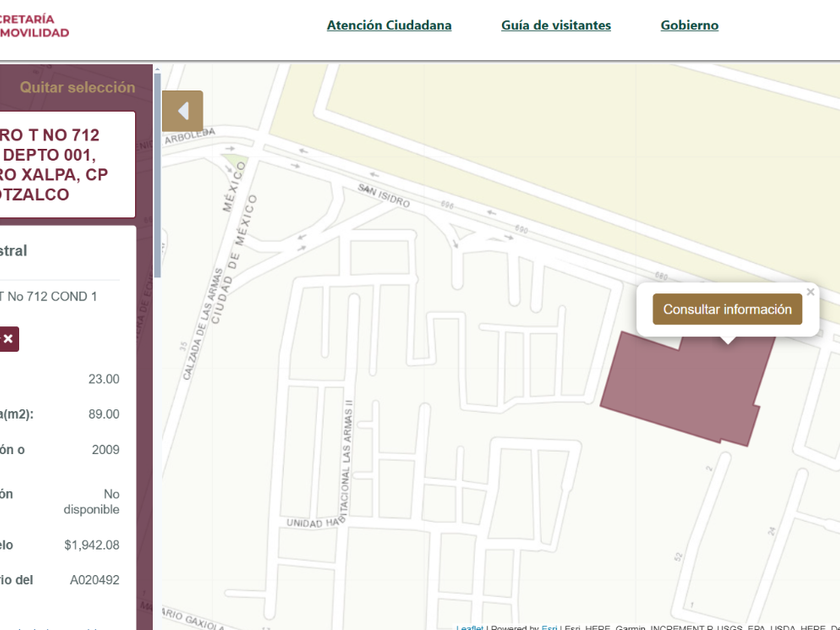The width and height of the screenshot is (840, 630).
Task: Close the Consultar información popup
Action: click(x=810, y=292)
